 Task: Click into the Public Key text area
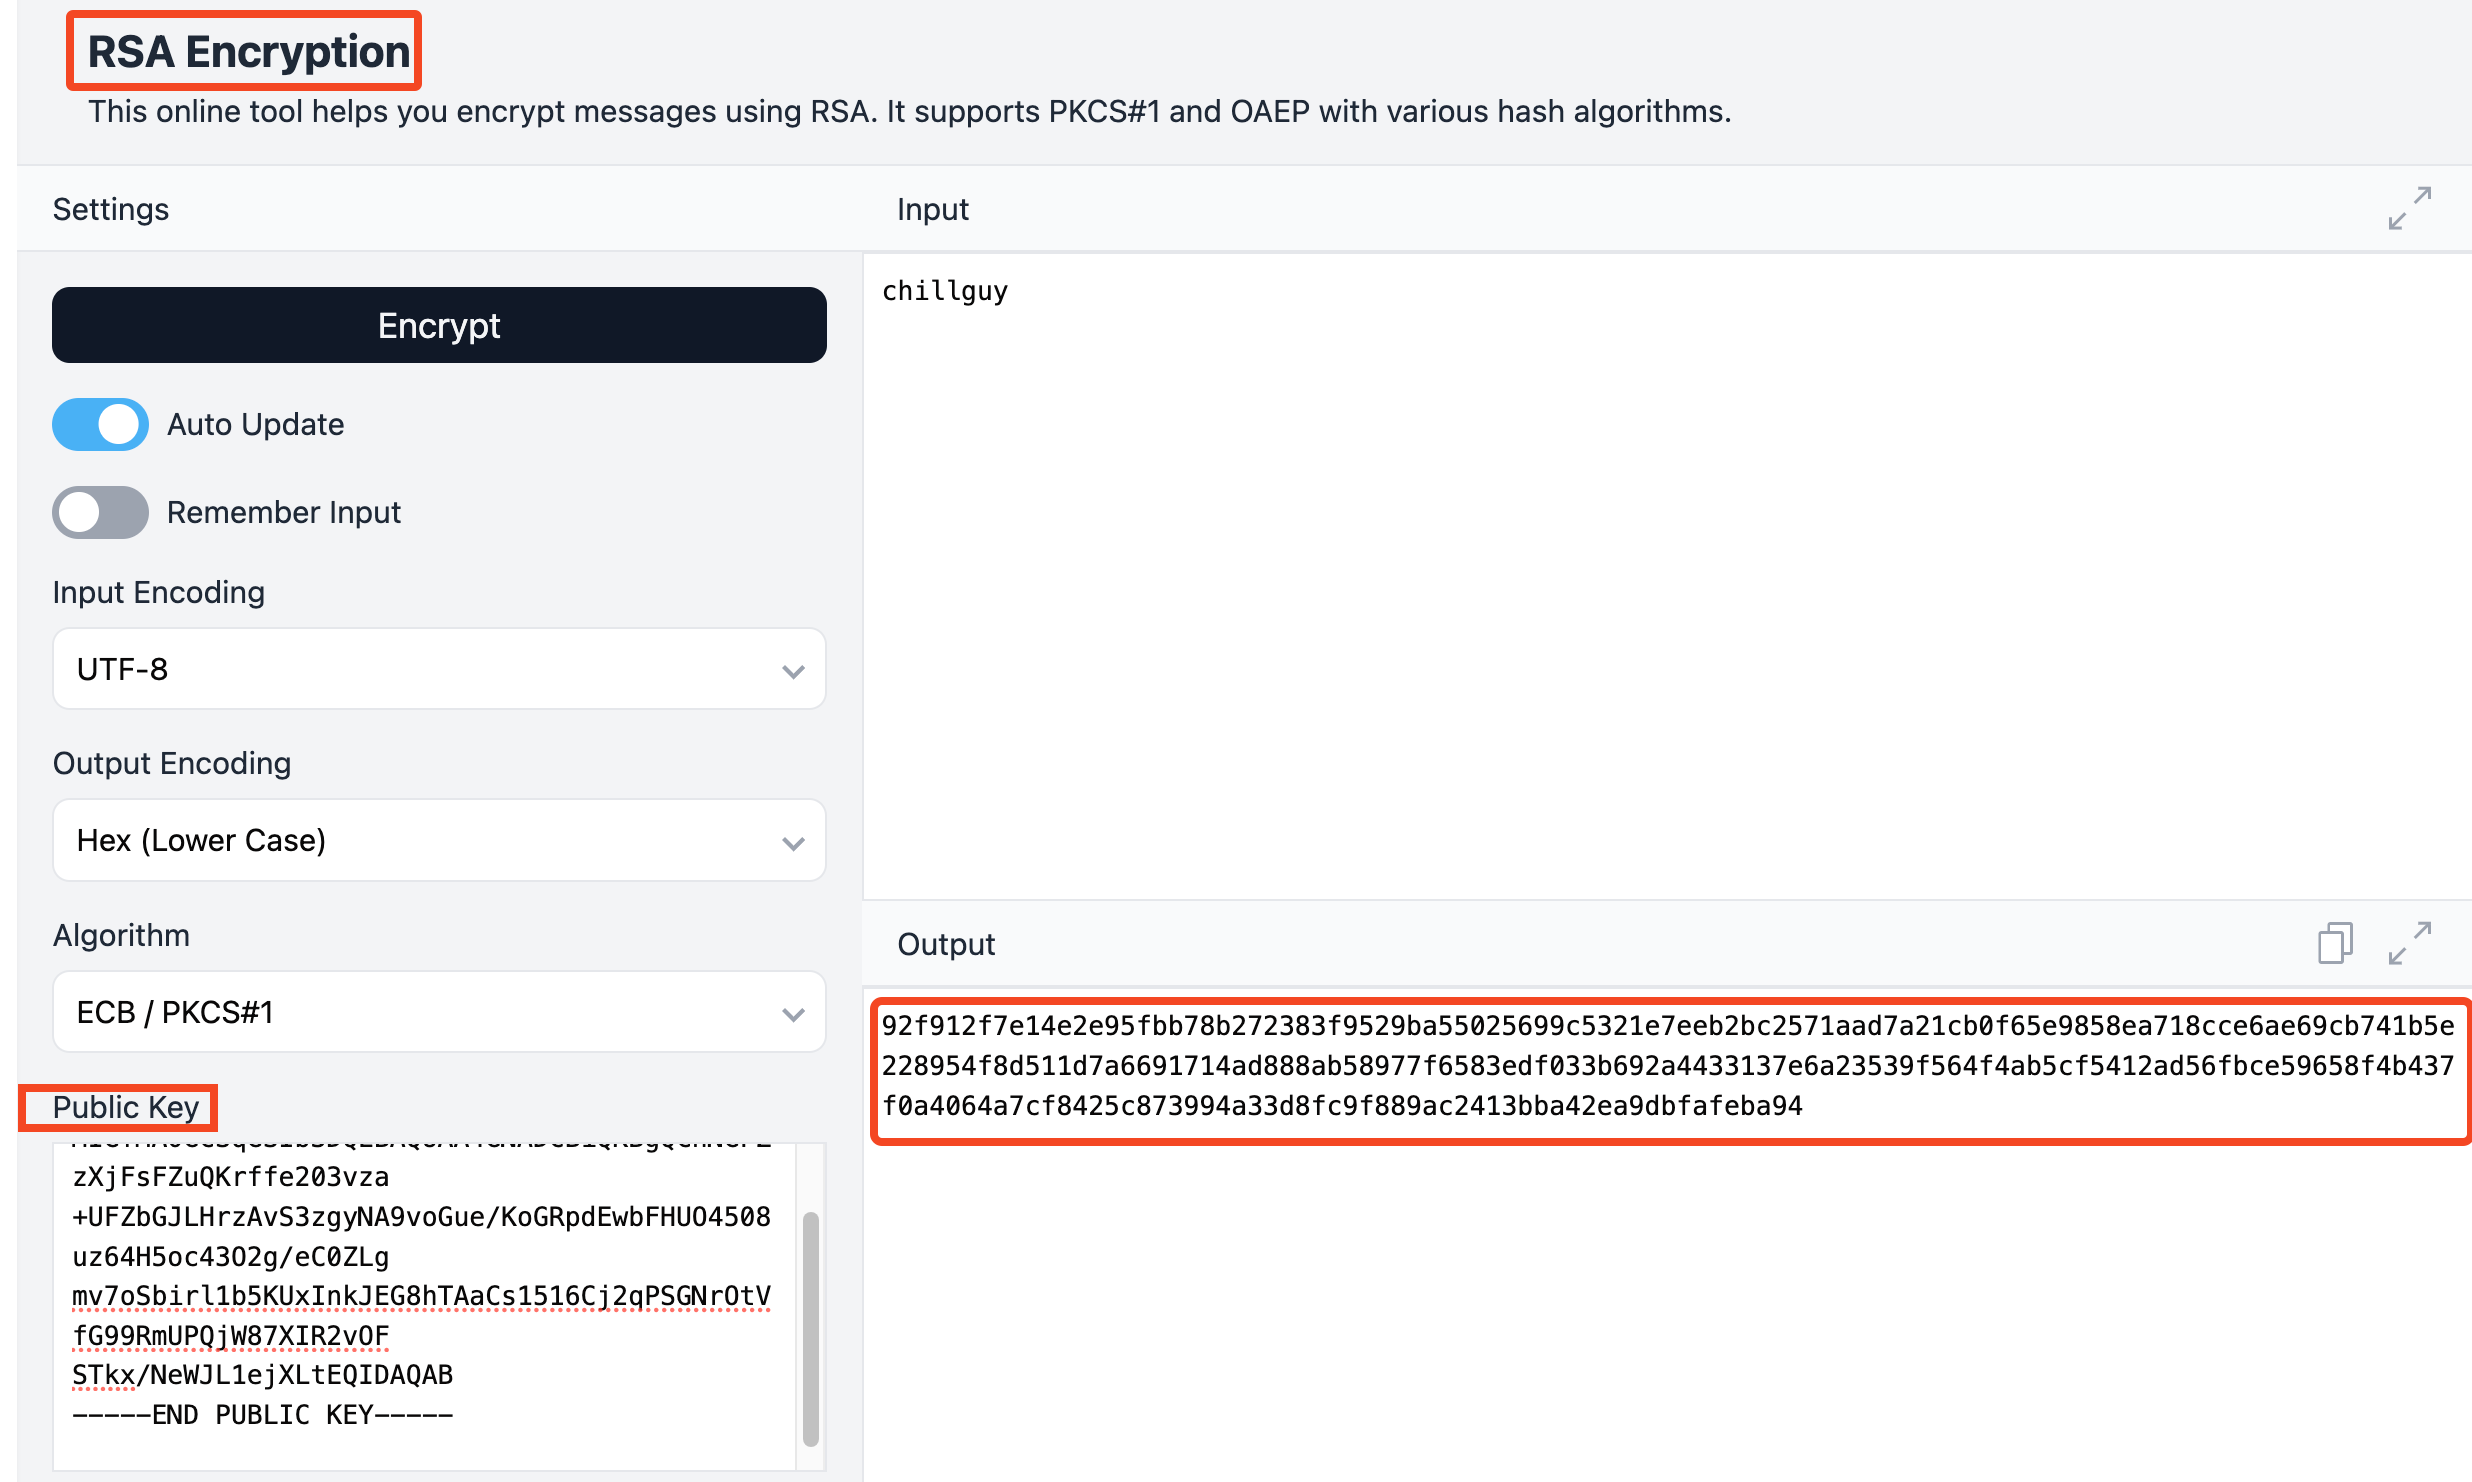[x=420, y=1300]
